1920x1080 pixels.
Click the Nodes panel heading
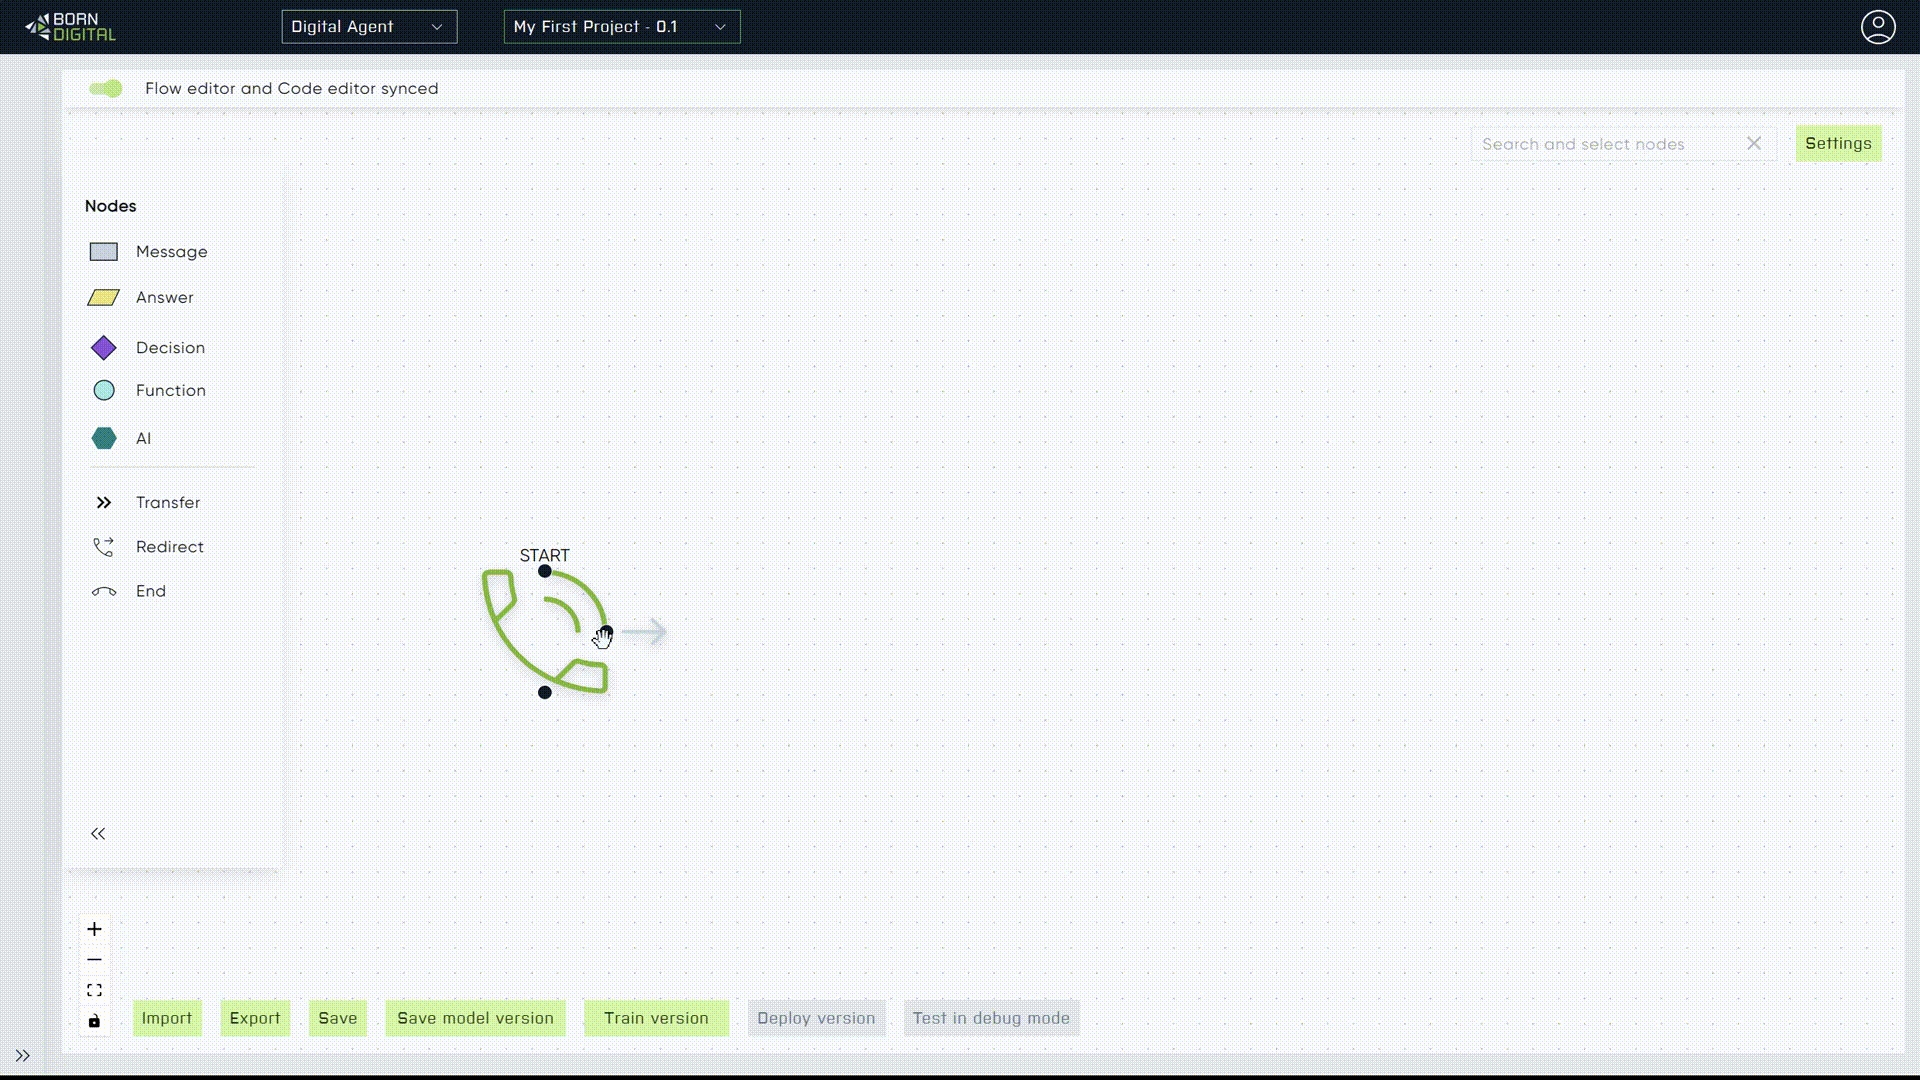coord(111,206)
